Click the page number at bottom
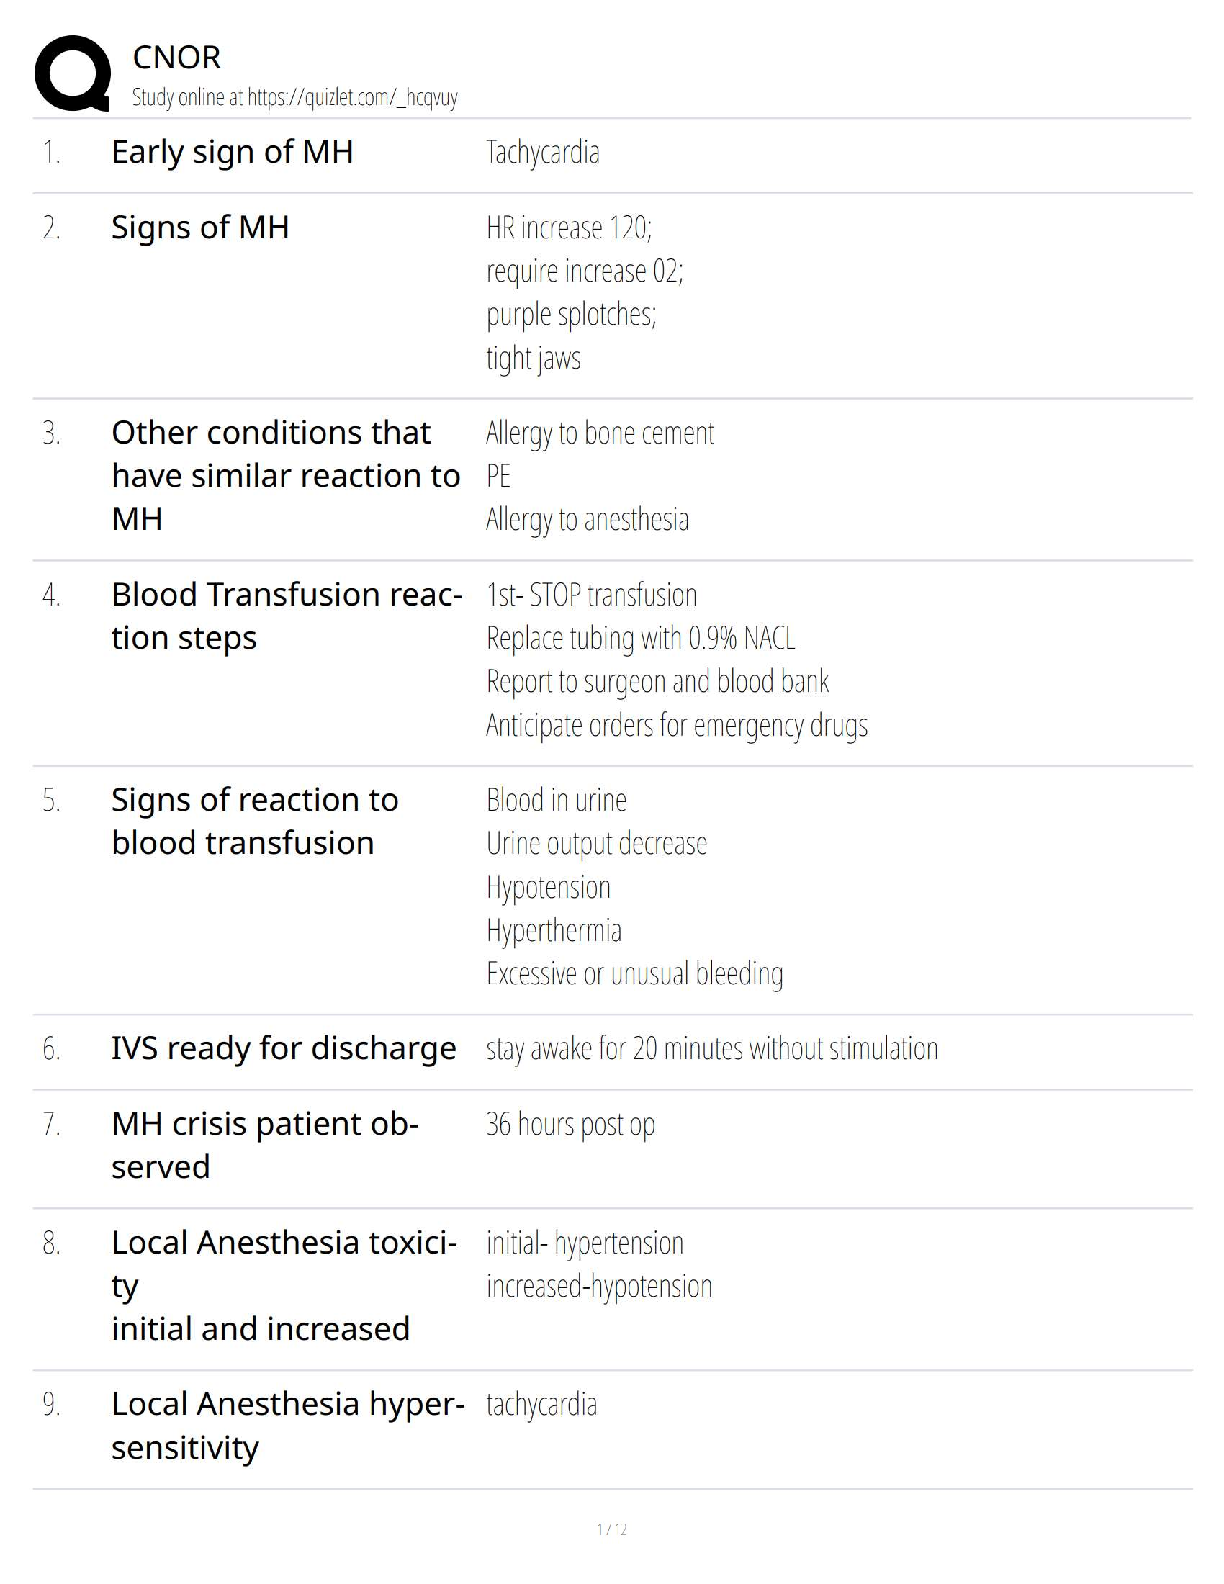The image size is (1224, 1584). (611, 1529)
